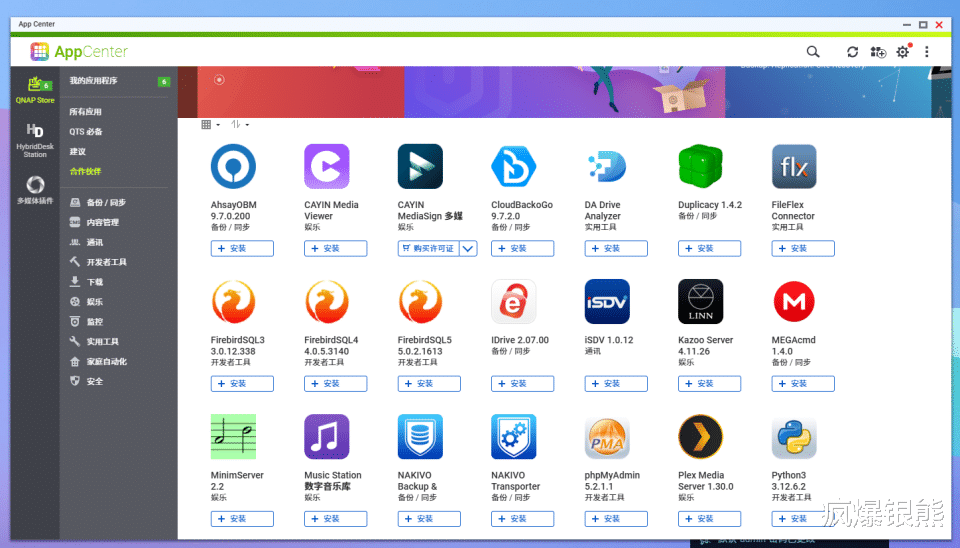
Task: Click the iSDV app icon
Action: (x=607, y=302)
